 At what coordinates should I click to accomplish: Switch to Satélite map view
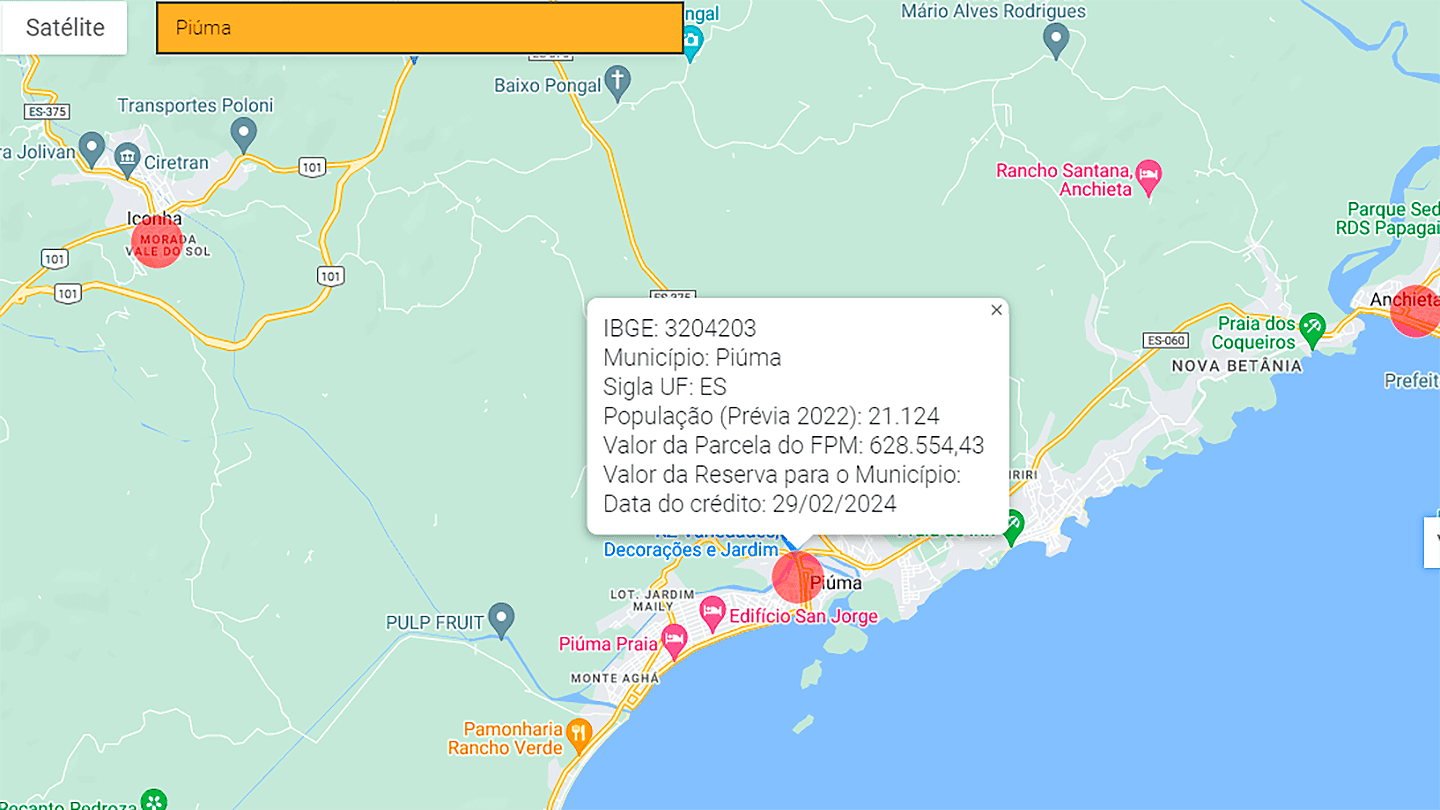coord(65,28)
